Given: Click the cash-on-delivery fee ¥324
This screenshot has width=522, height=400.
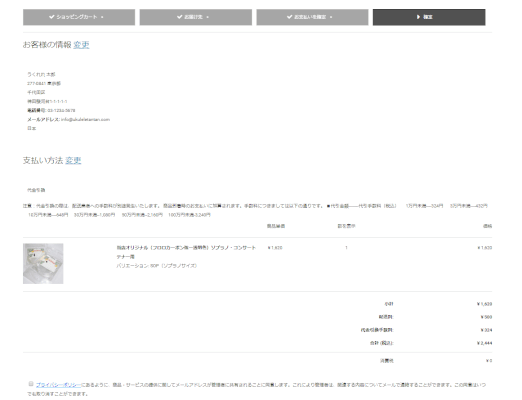Looking at the screenshot, I should point(486,330).
